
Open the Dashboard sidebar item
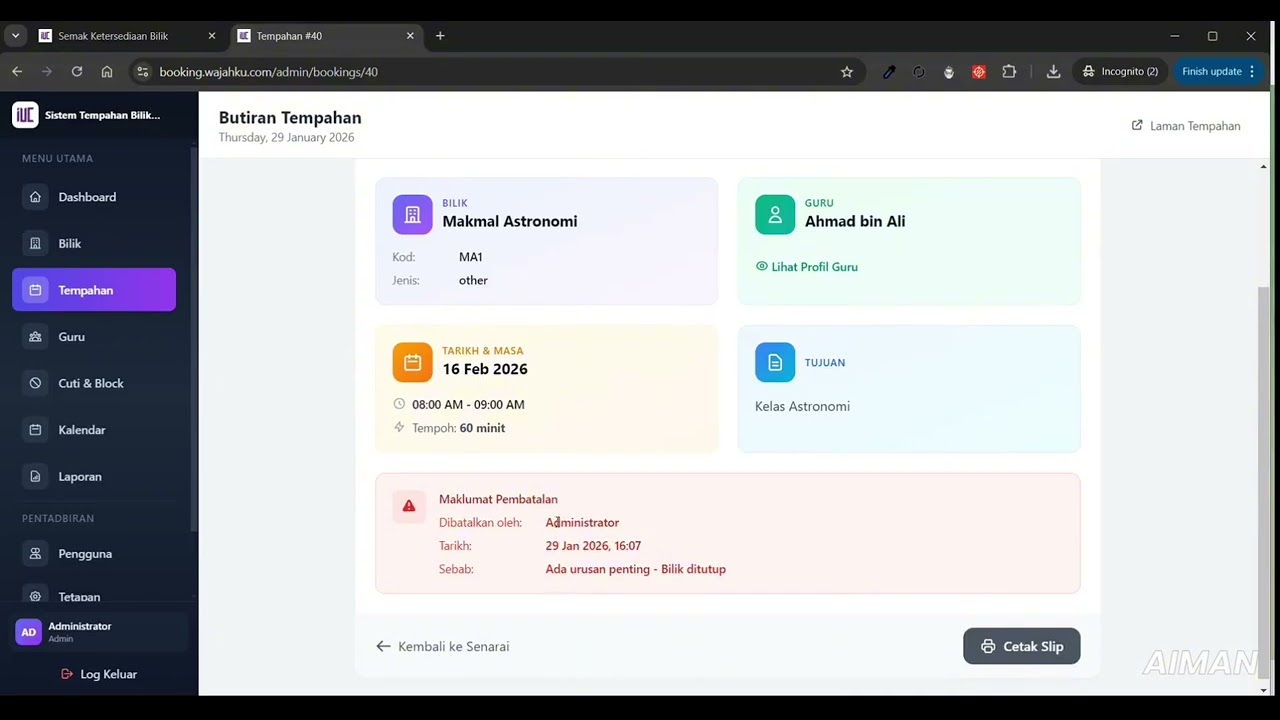click(x=94, y=197)
